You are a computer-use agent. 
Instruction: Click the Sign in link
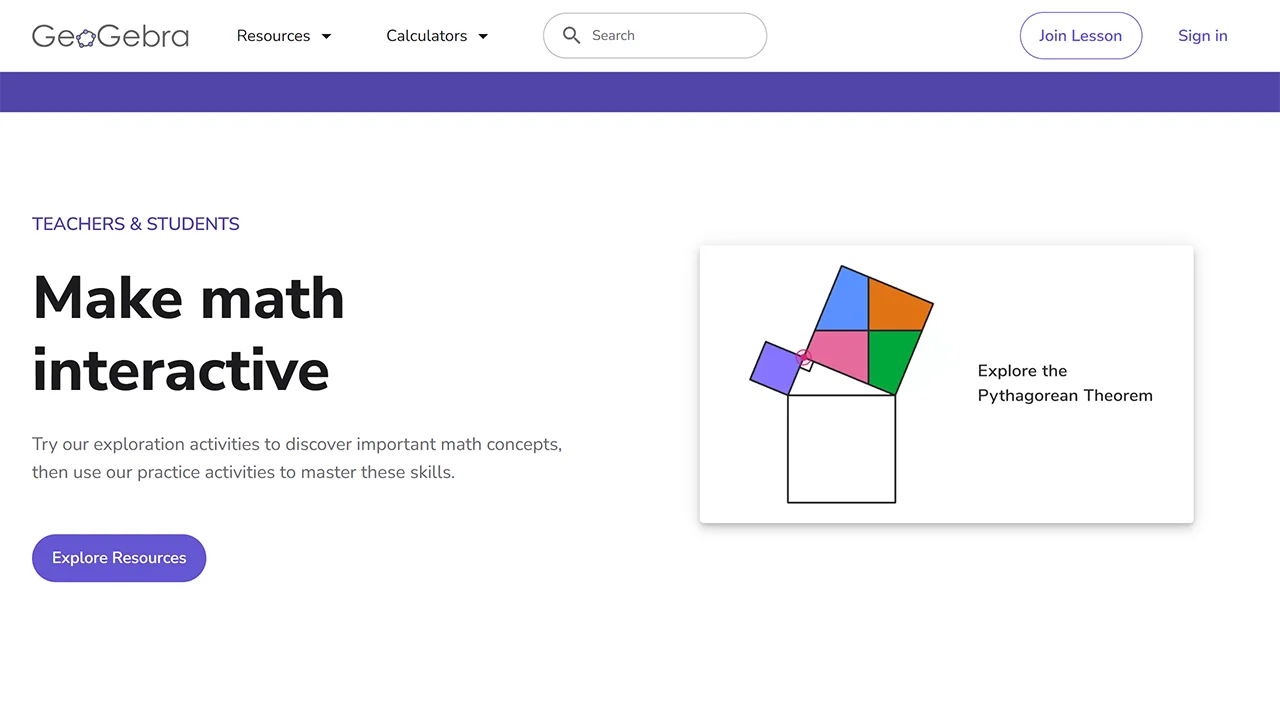1202,36
